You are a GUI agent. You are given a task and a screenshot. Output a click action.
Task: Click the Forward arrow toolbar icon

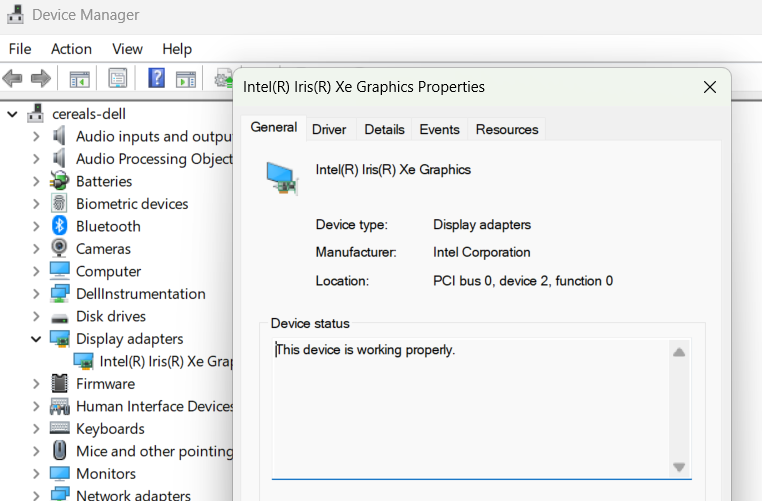click(41, 78)
